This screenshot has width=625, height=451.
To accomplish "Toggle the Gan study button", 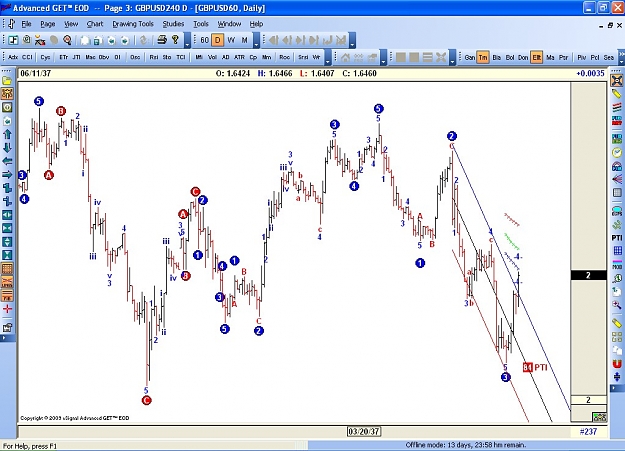I will coord(470,57).
